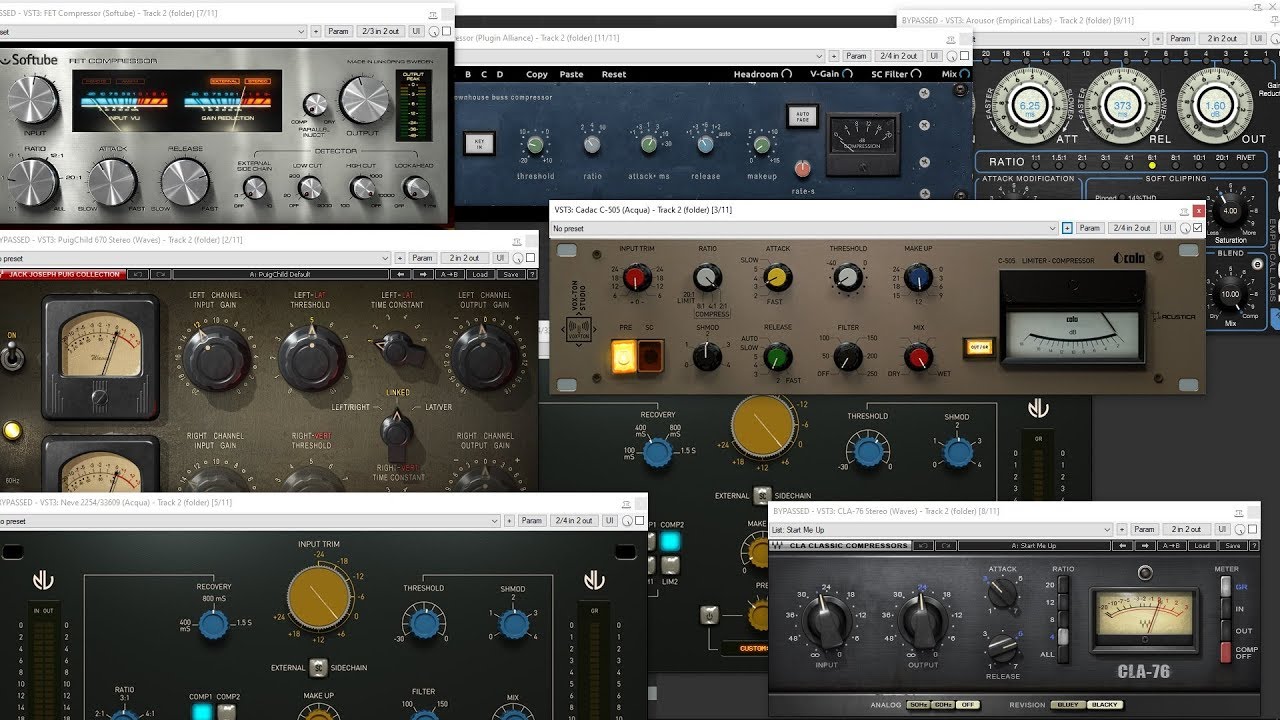1280x720 pixels.
Task: Click previous preset arrow in PuigChild toolbar
Action: (x=401, y=274)
